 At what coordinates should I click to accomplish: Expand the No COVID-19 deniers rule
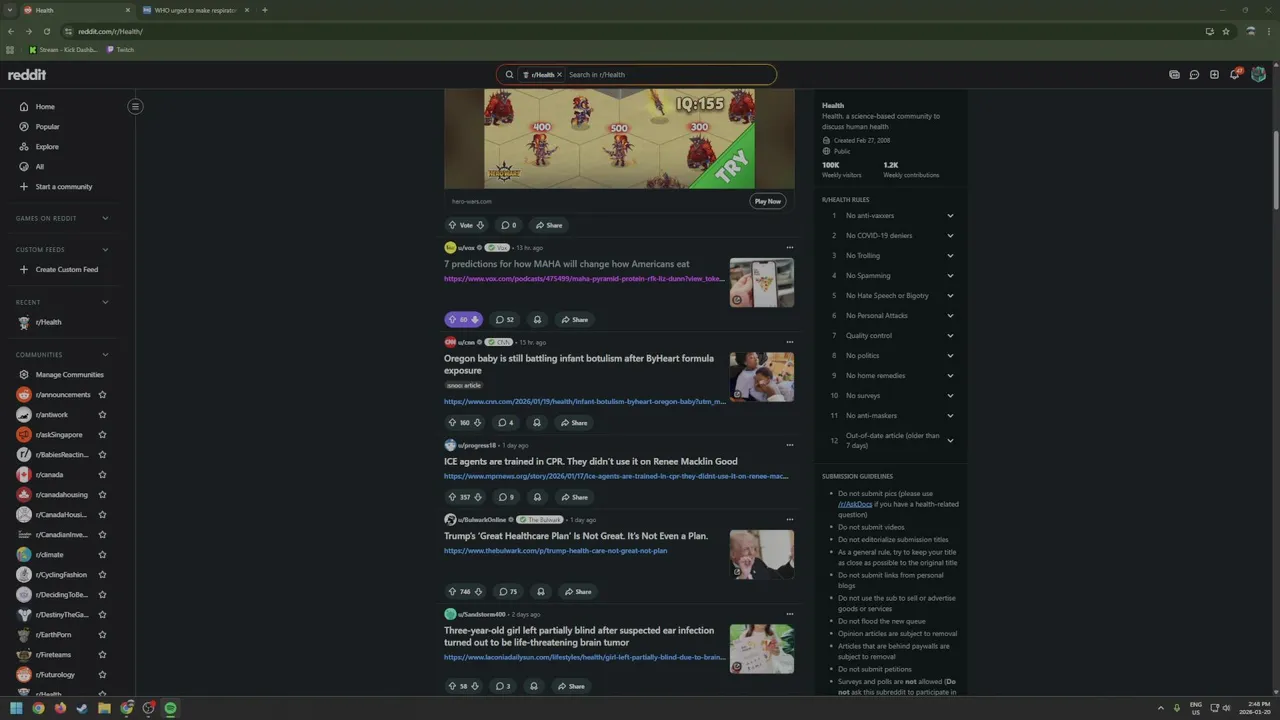coord(950,236)
